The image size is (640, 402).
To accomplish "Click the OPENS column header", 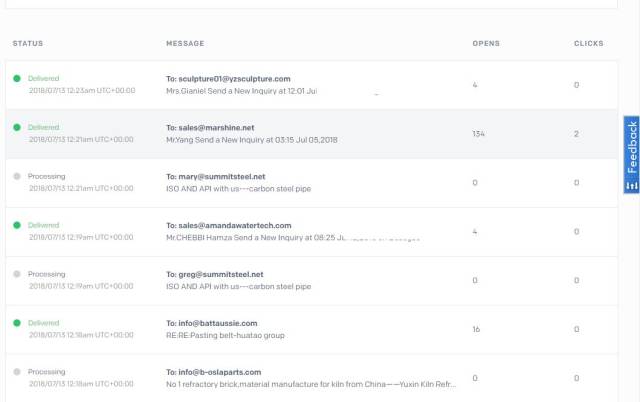I will click(x=486, y=44).
